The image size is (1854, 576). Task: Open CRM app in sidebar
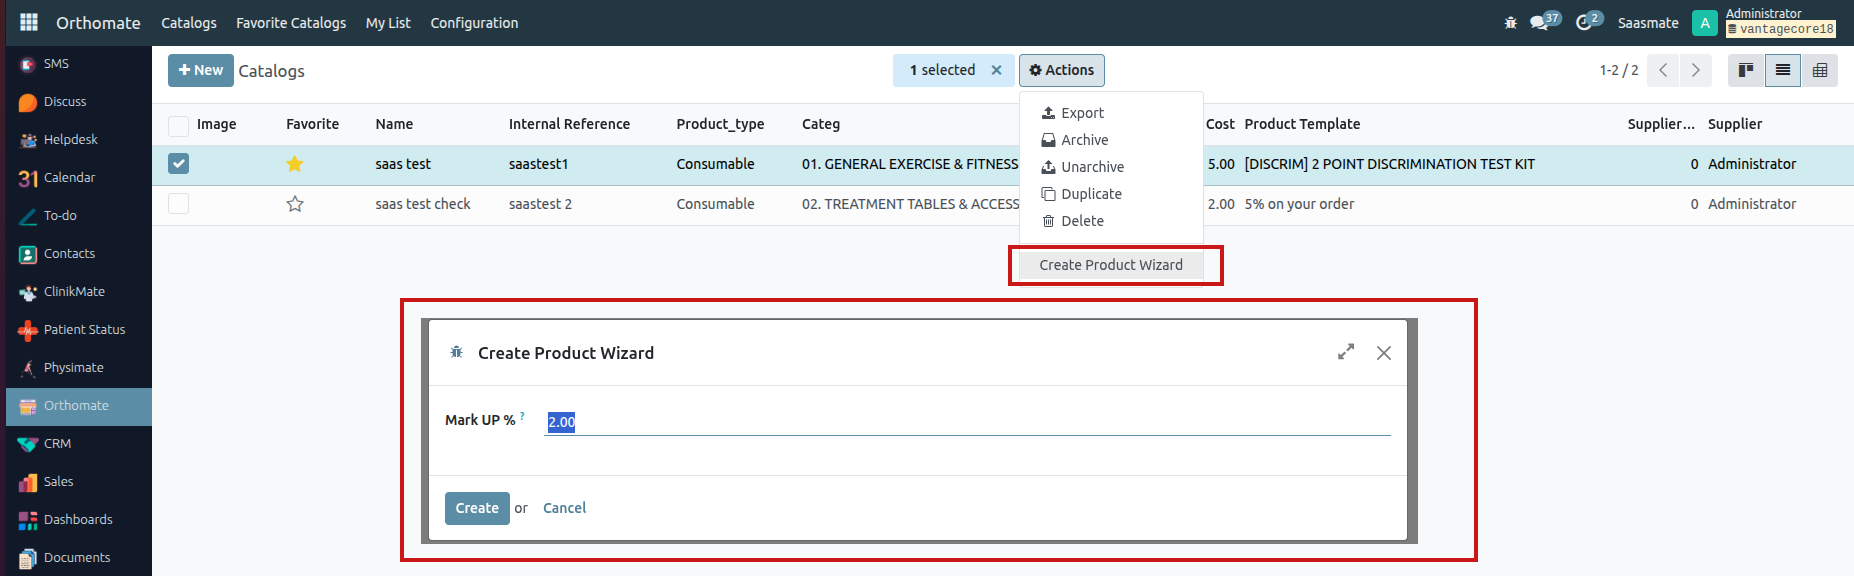tap(79, 444)
